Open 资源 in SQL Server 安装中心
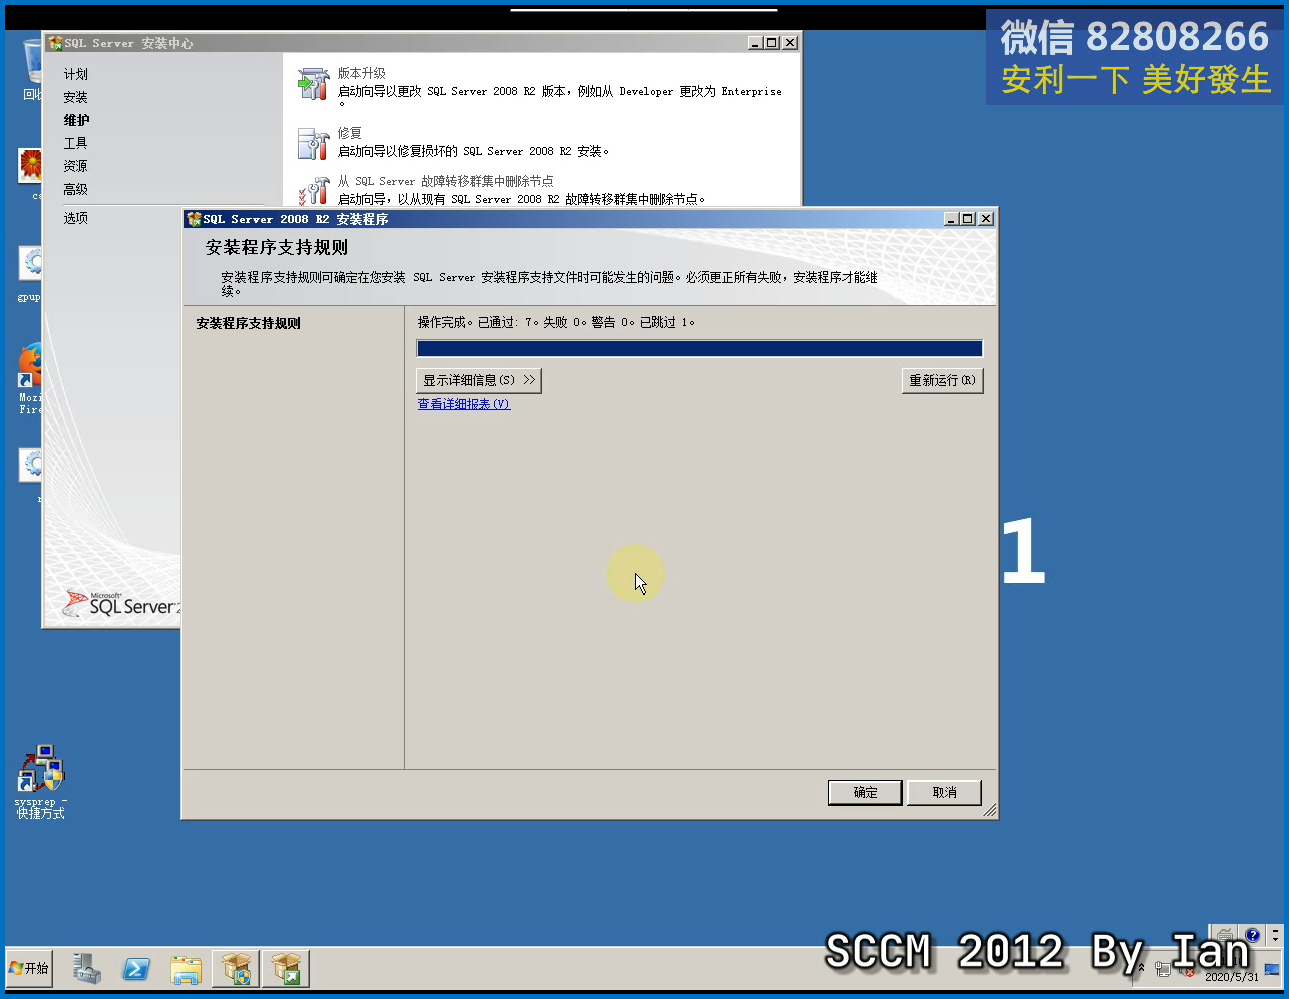 [x=76, y=166]
